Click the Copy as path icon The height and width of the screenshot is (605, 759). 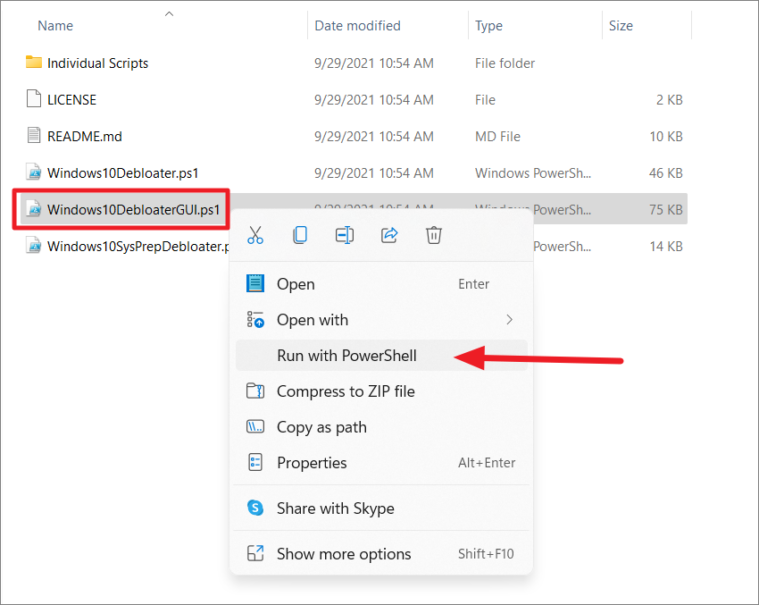255,426
